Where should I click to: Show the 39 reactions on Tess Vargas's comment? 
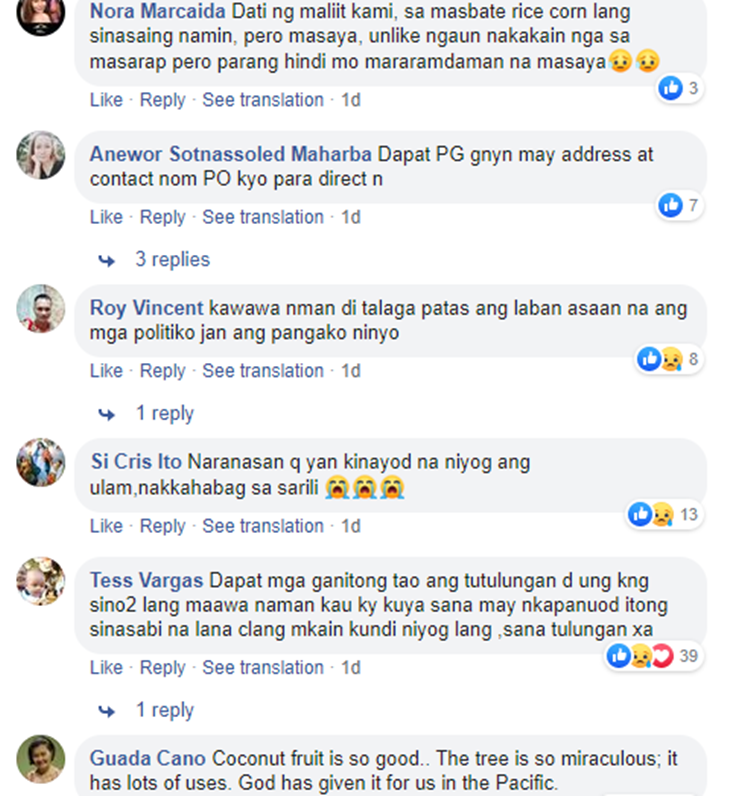point(654,656)
